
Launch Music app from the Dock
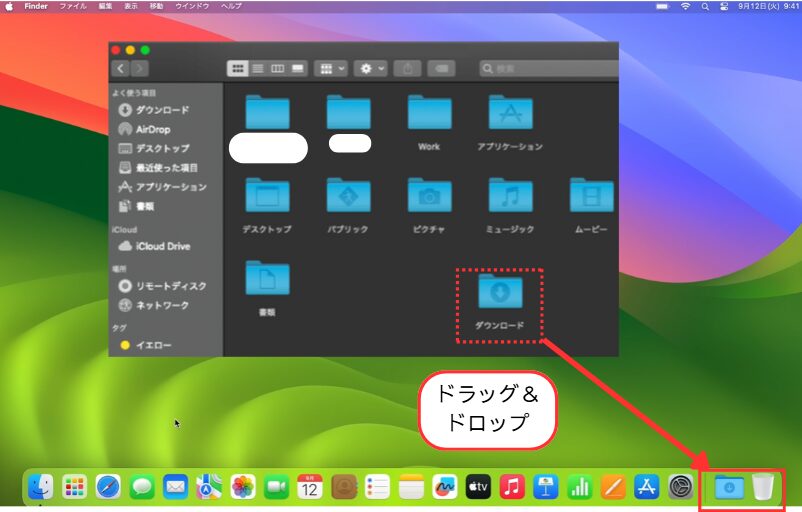[x=512, y=487]
